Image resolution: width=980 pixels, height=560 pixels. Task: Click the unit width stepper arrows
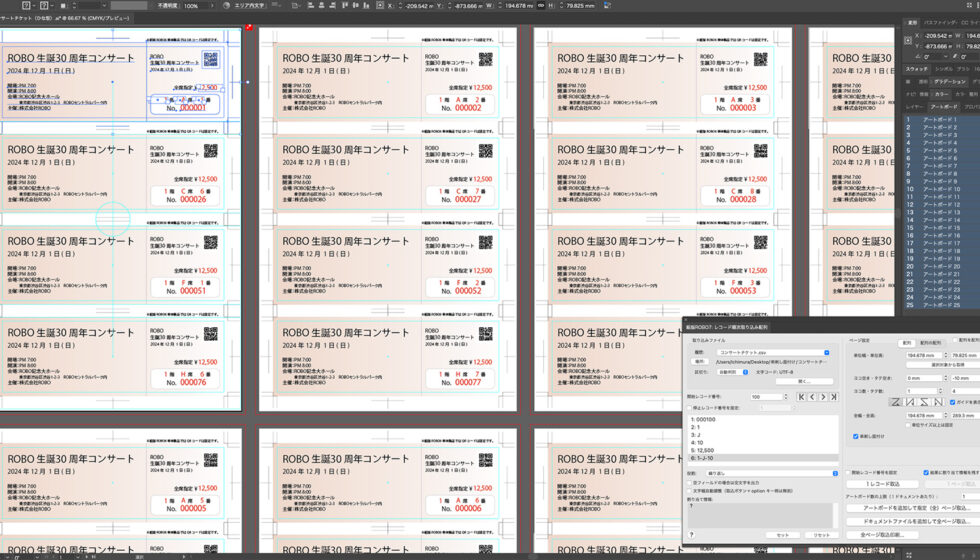pyautogui.click(x=946, y=356)
